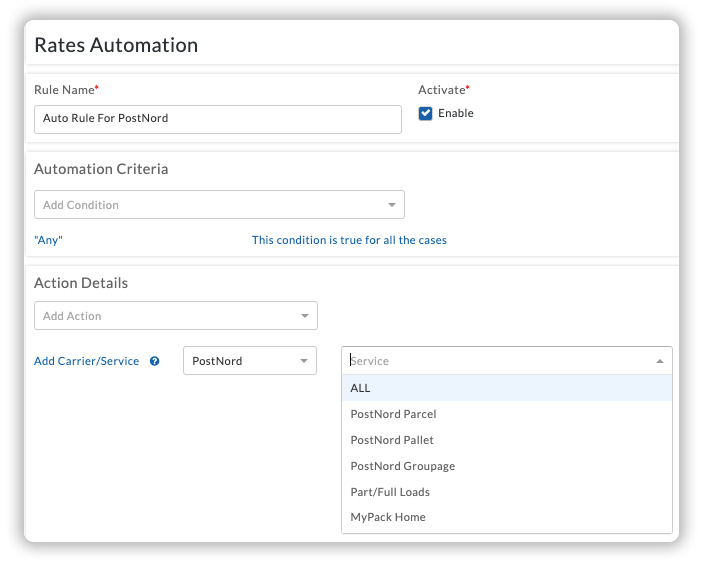This screenshot has width=702, height=567.
Task: Click the Add Action dropdown arrow
Action: [305, 316]
